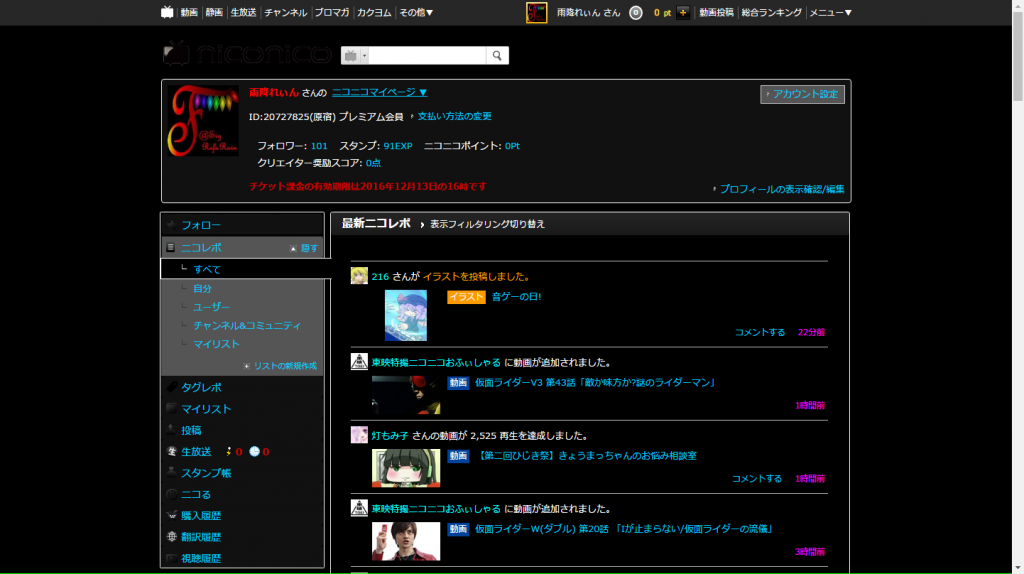This screenshot has height=574, width=1024.
Task: Click コメントする on 灯もみ子 post
Action: pyautogui.click(x=756, y=479)
